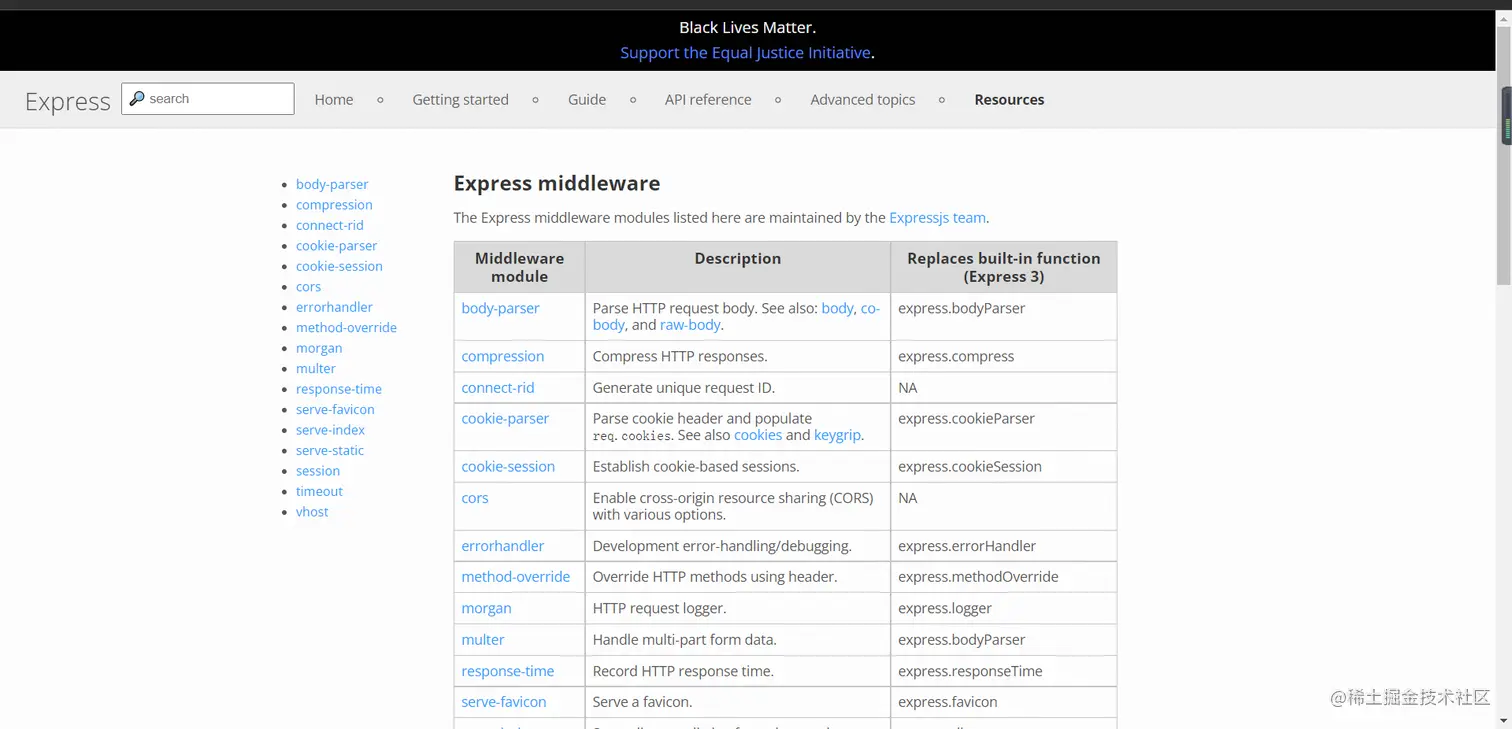
Task: Select 'Generate unique request ID.' description
Action: pos(683,387)
